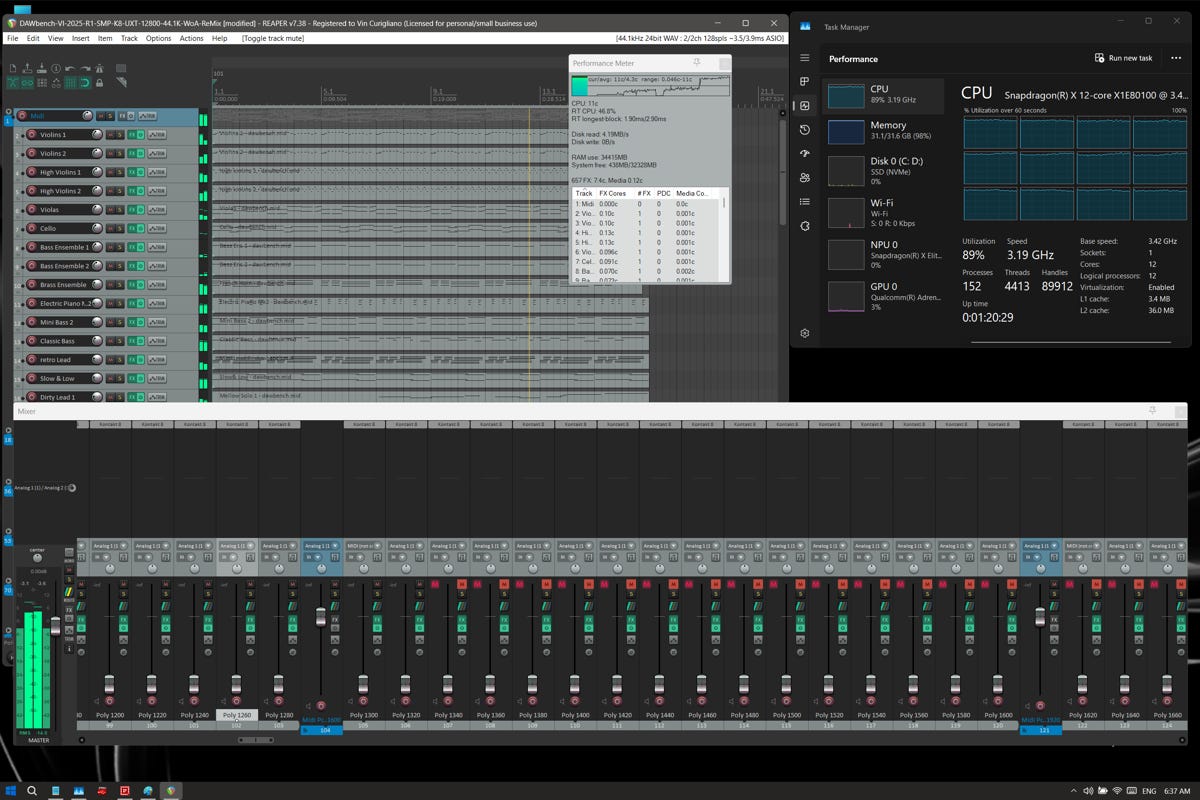Open the Task Manager settings gear
The image size is (1200, 800).
tap(805, 333)
